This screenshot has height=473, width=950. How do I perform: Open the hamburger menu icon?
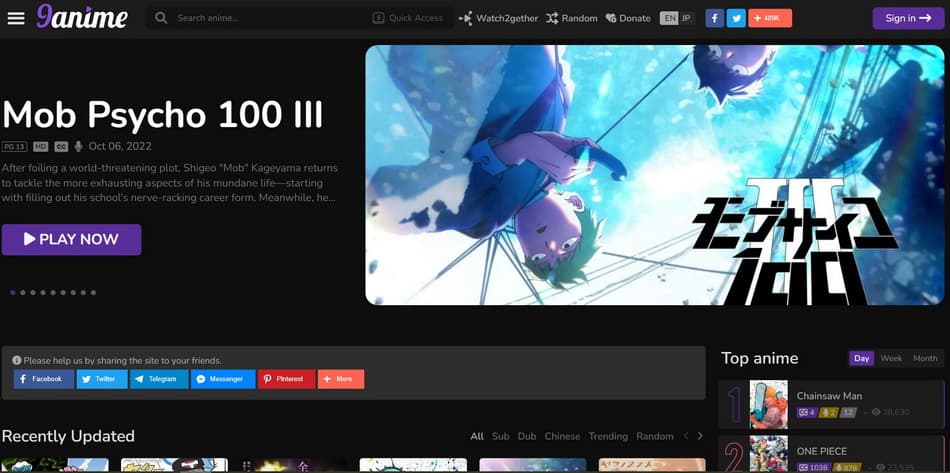tap(16, 18)
